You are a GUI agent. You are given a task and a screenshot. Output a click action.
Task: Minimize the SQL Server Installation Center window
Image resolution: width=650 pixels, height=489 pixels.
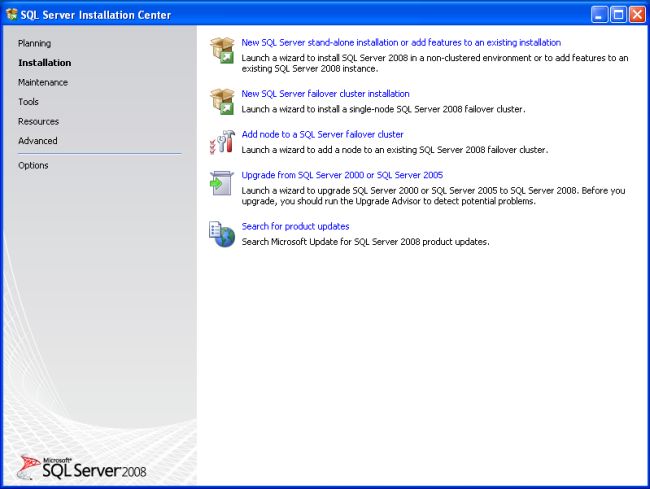click(599, 15)
